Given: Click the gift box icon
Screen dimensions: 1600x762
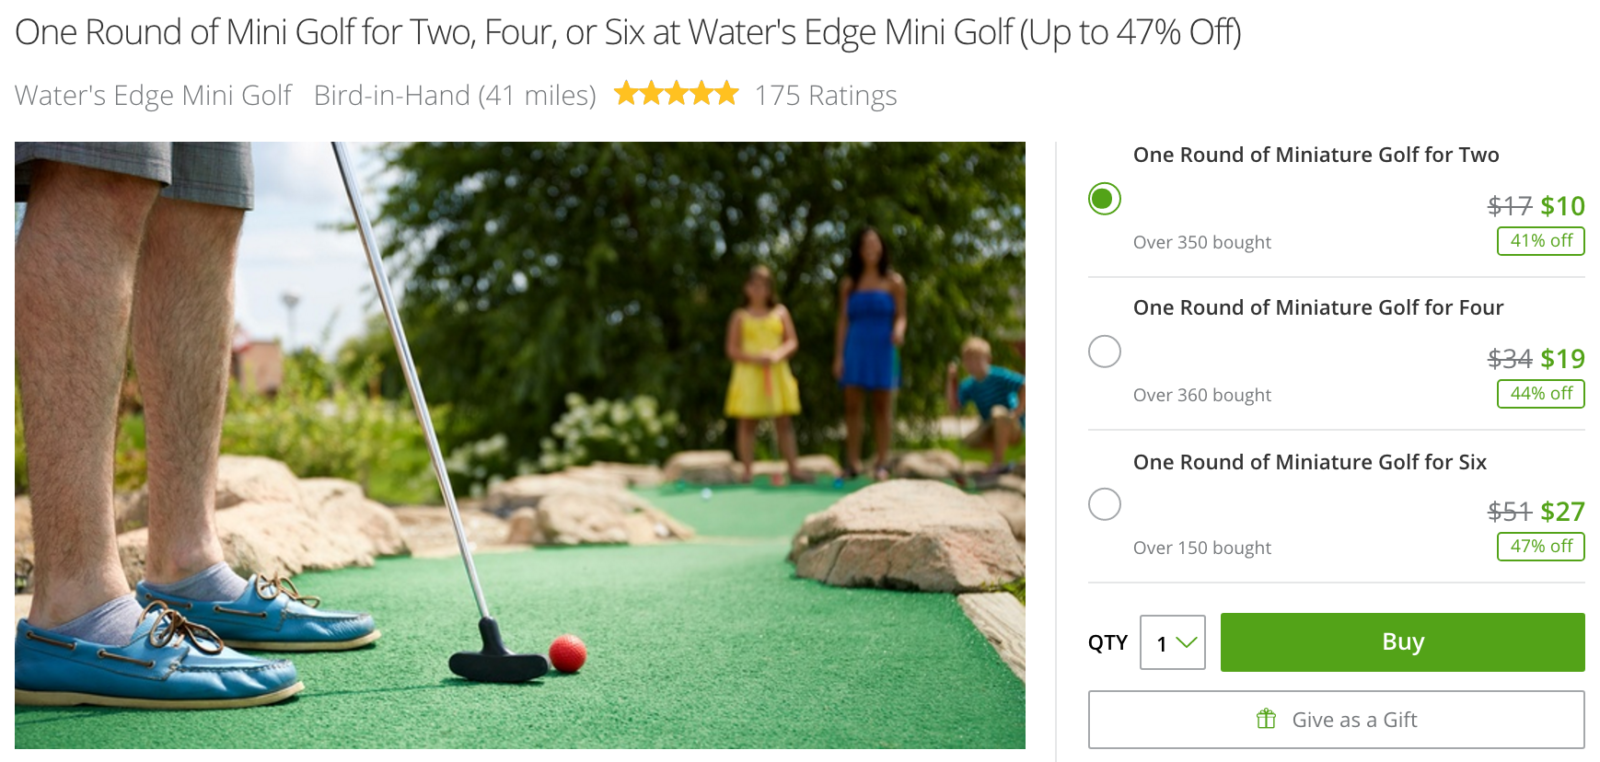Looking at the screenshot, I should 1266,719.
